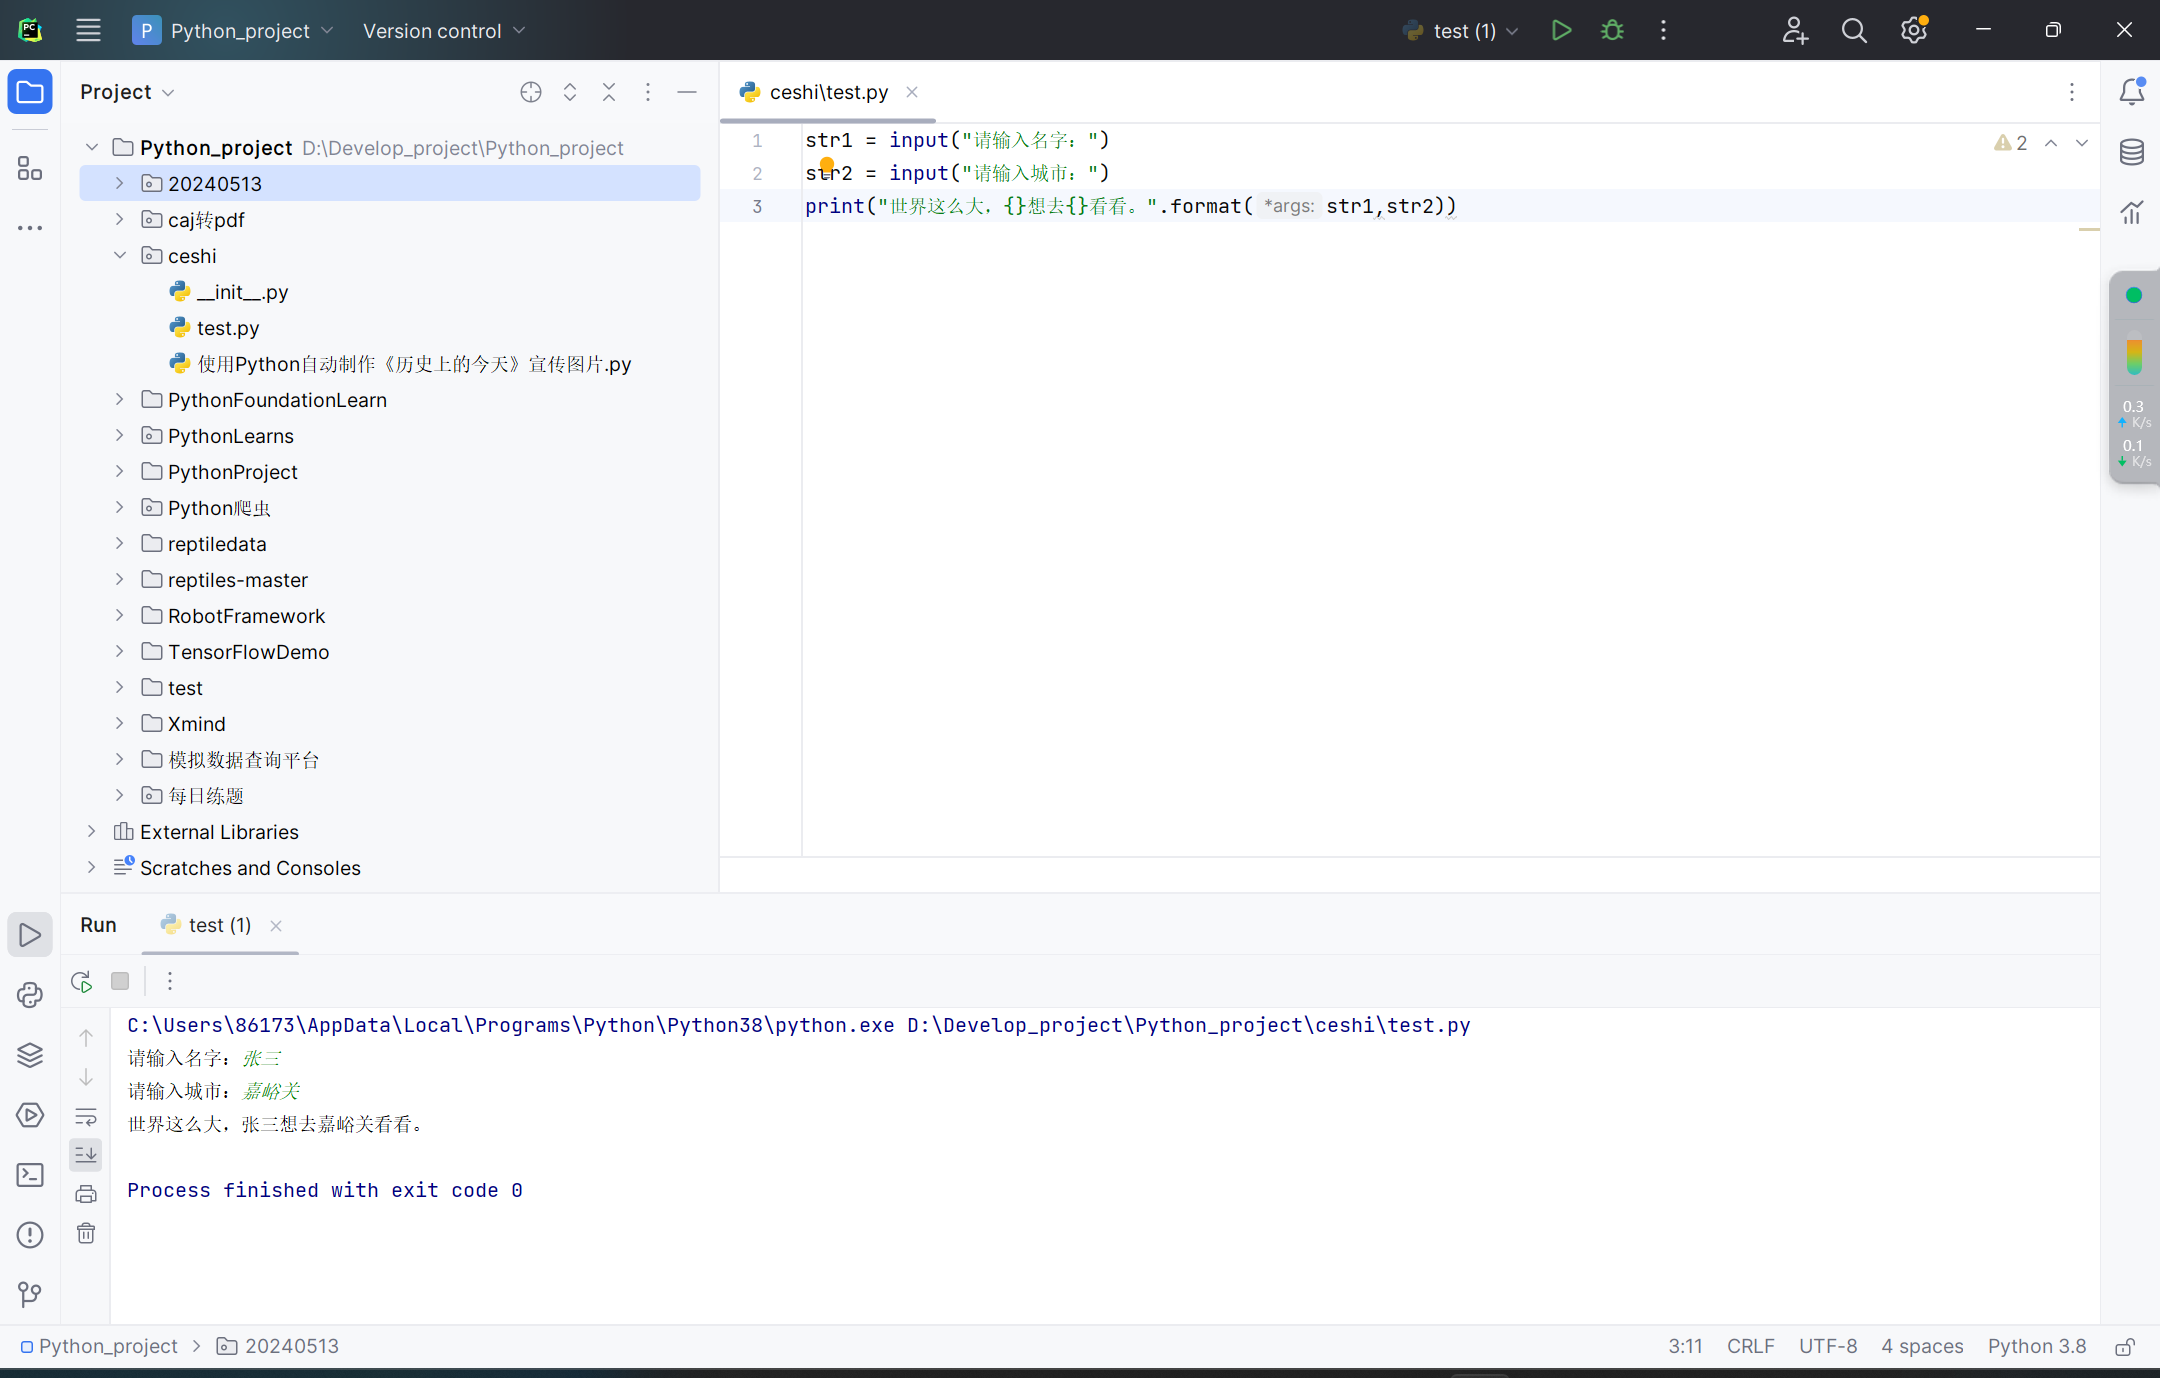Open Python Console tool window

tap(30, 995)
